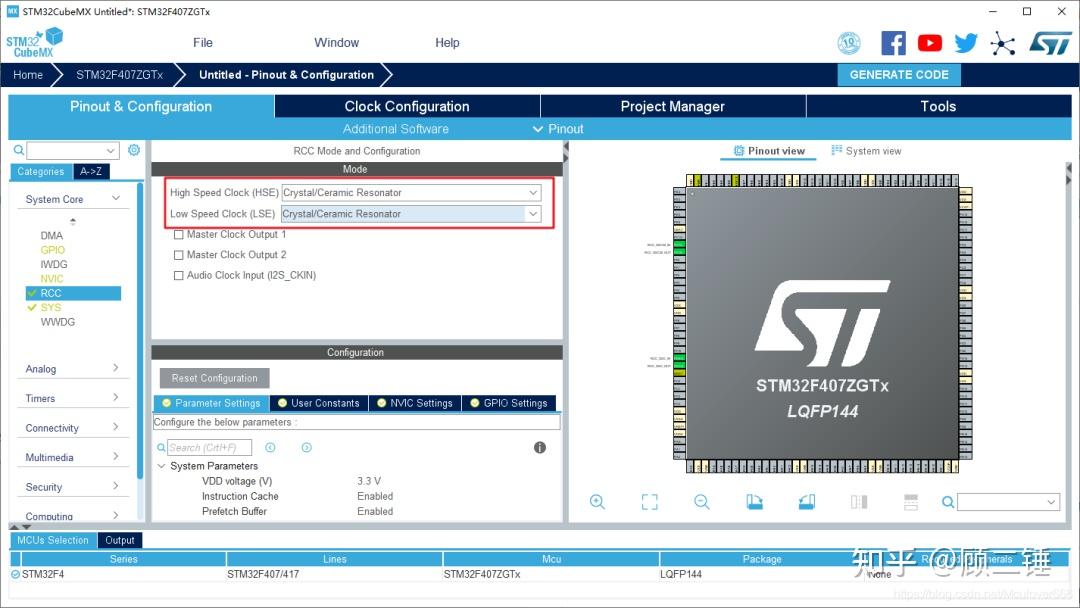Select the NVIC Settings tab
Screen dimensions: 1080x608
pyautogui.click(x=414, y=402)
